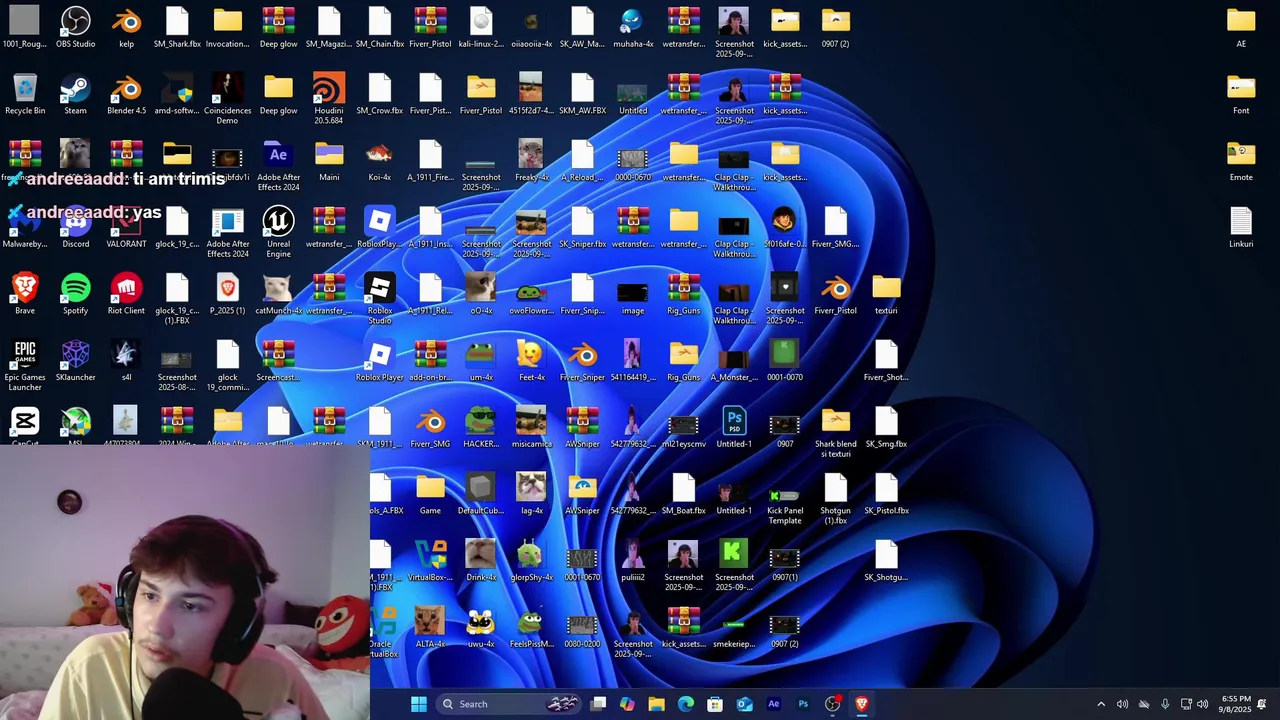Open the notification bell in the tray

[x=1262, y=704]
